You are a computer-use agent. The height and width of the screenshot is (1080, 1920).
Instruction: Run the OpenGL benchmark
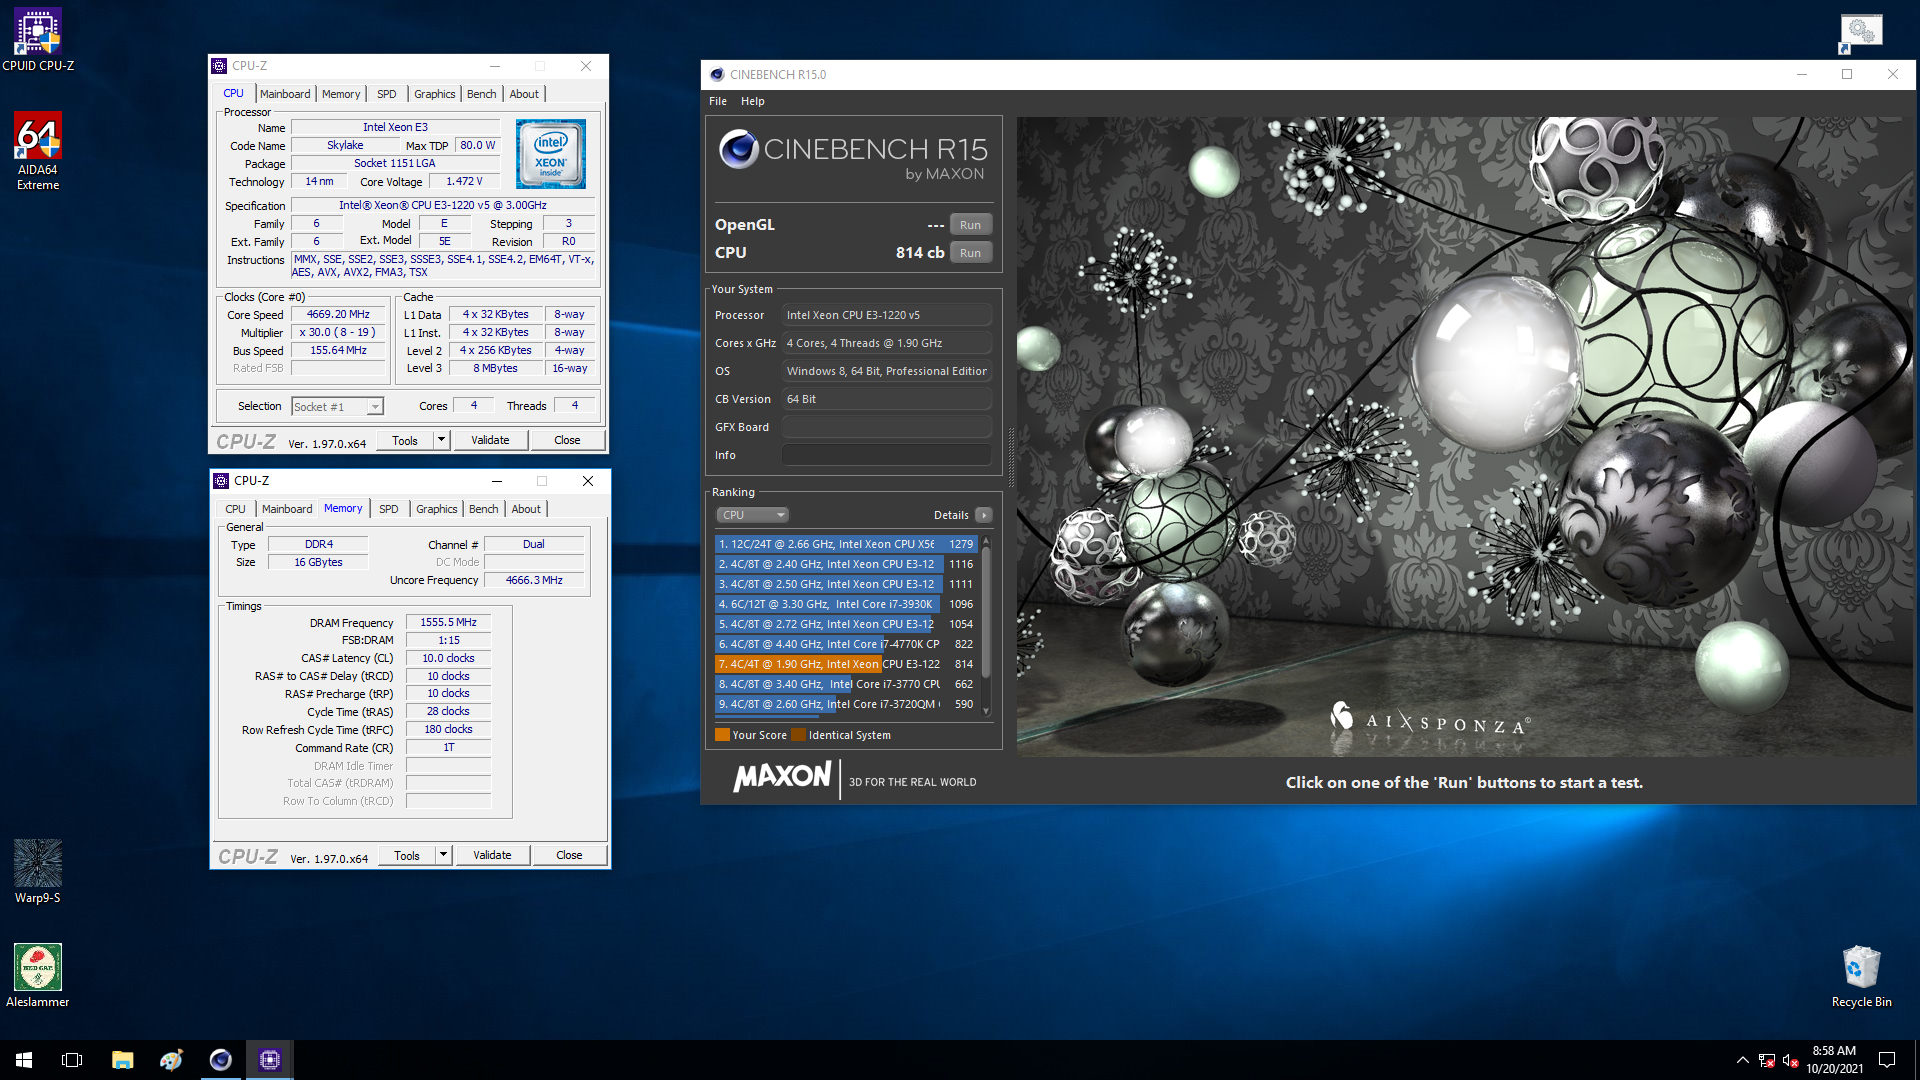[970, 225]
